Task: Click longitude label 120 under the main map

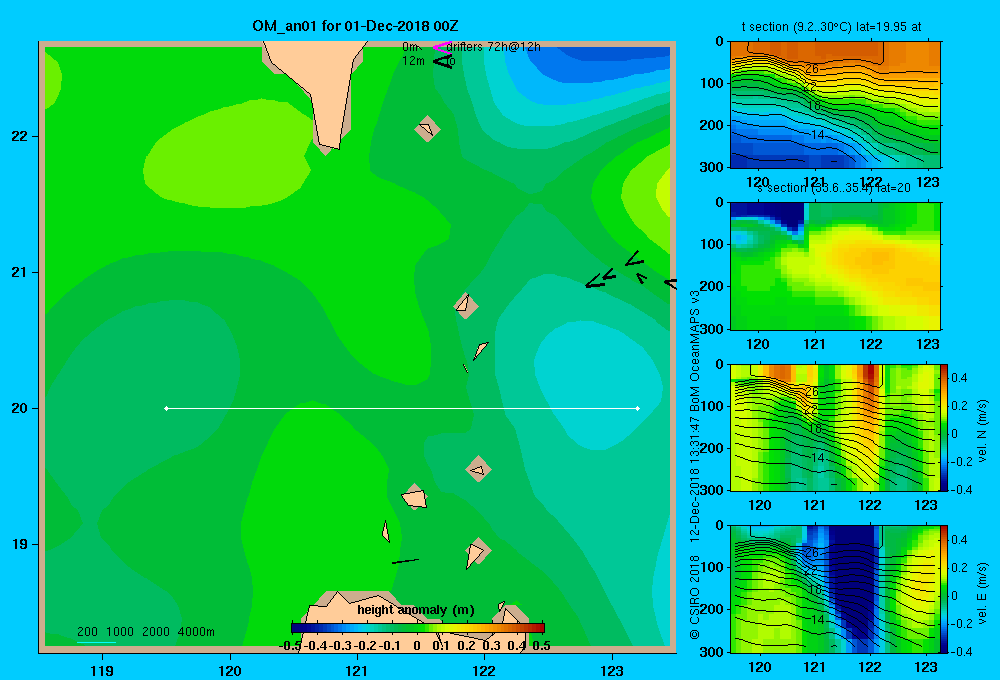Action: point(230,670)
